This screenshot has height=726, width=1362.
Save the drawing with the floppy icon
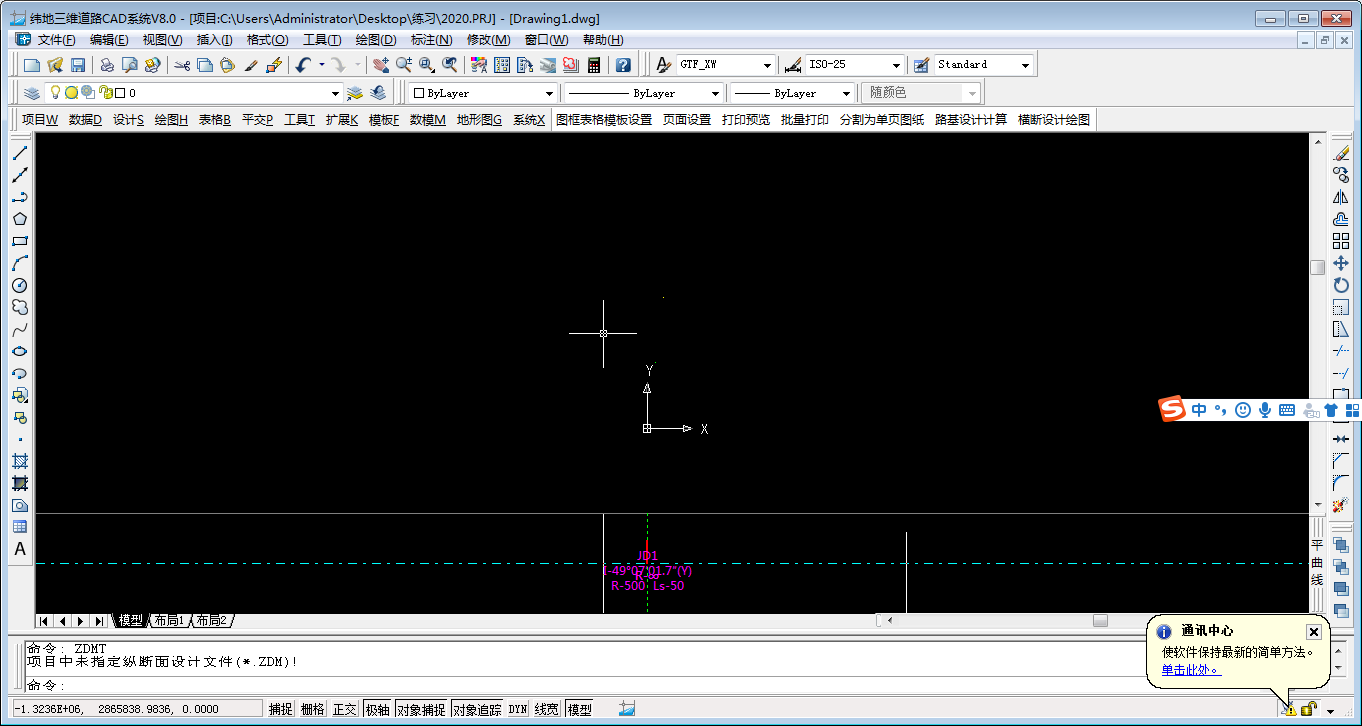[78, 65]
